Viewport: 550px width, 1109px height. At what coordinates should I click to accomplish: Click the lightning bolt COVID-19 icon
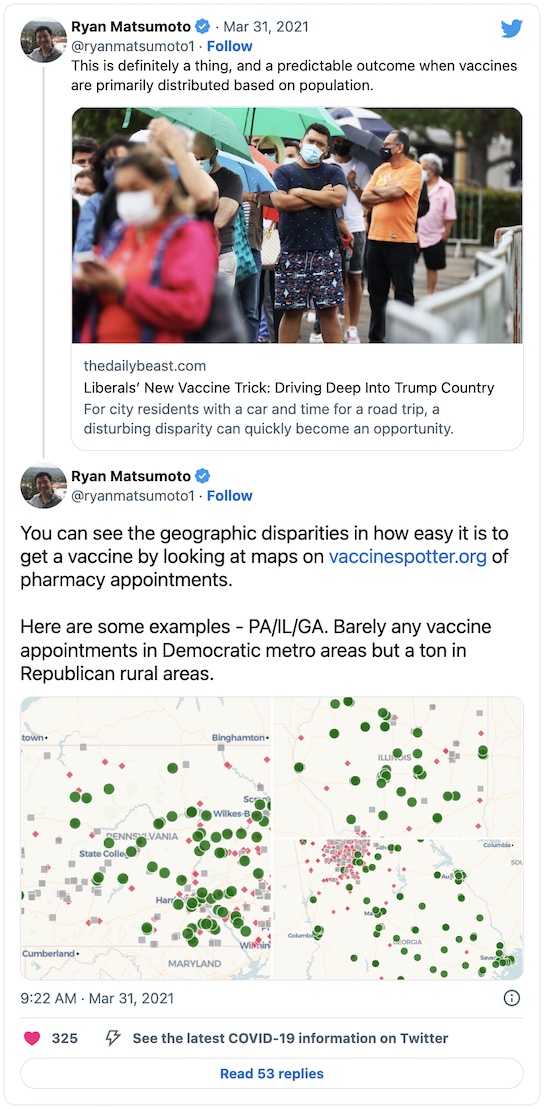click(x=112, y=1038)
